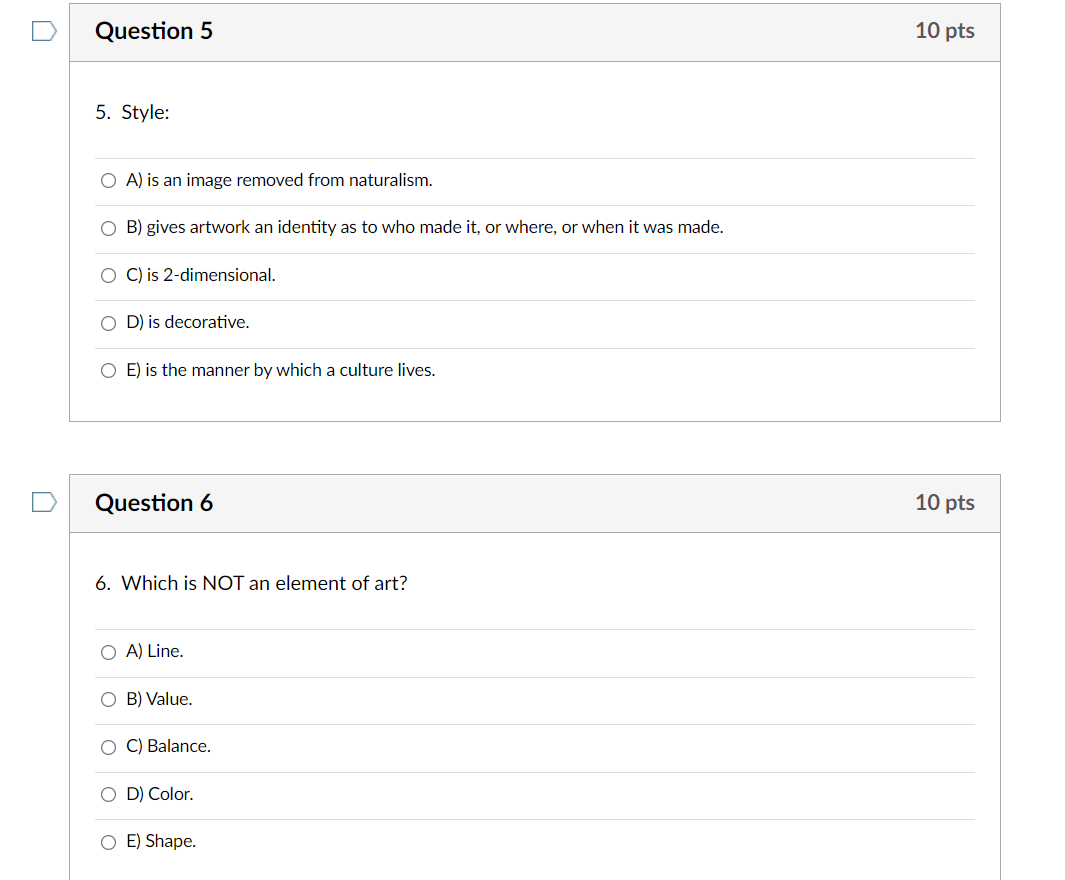Viewport: 1065px width, 880px height.
Task: Click the 10 pts label for Question 6
Action: tap(944, 503)
